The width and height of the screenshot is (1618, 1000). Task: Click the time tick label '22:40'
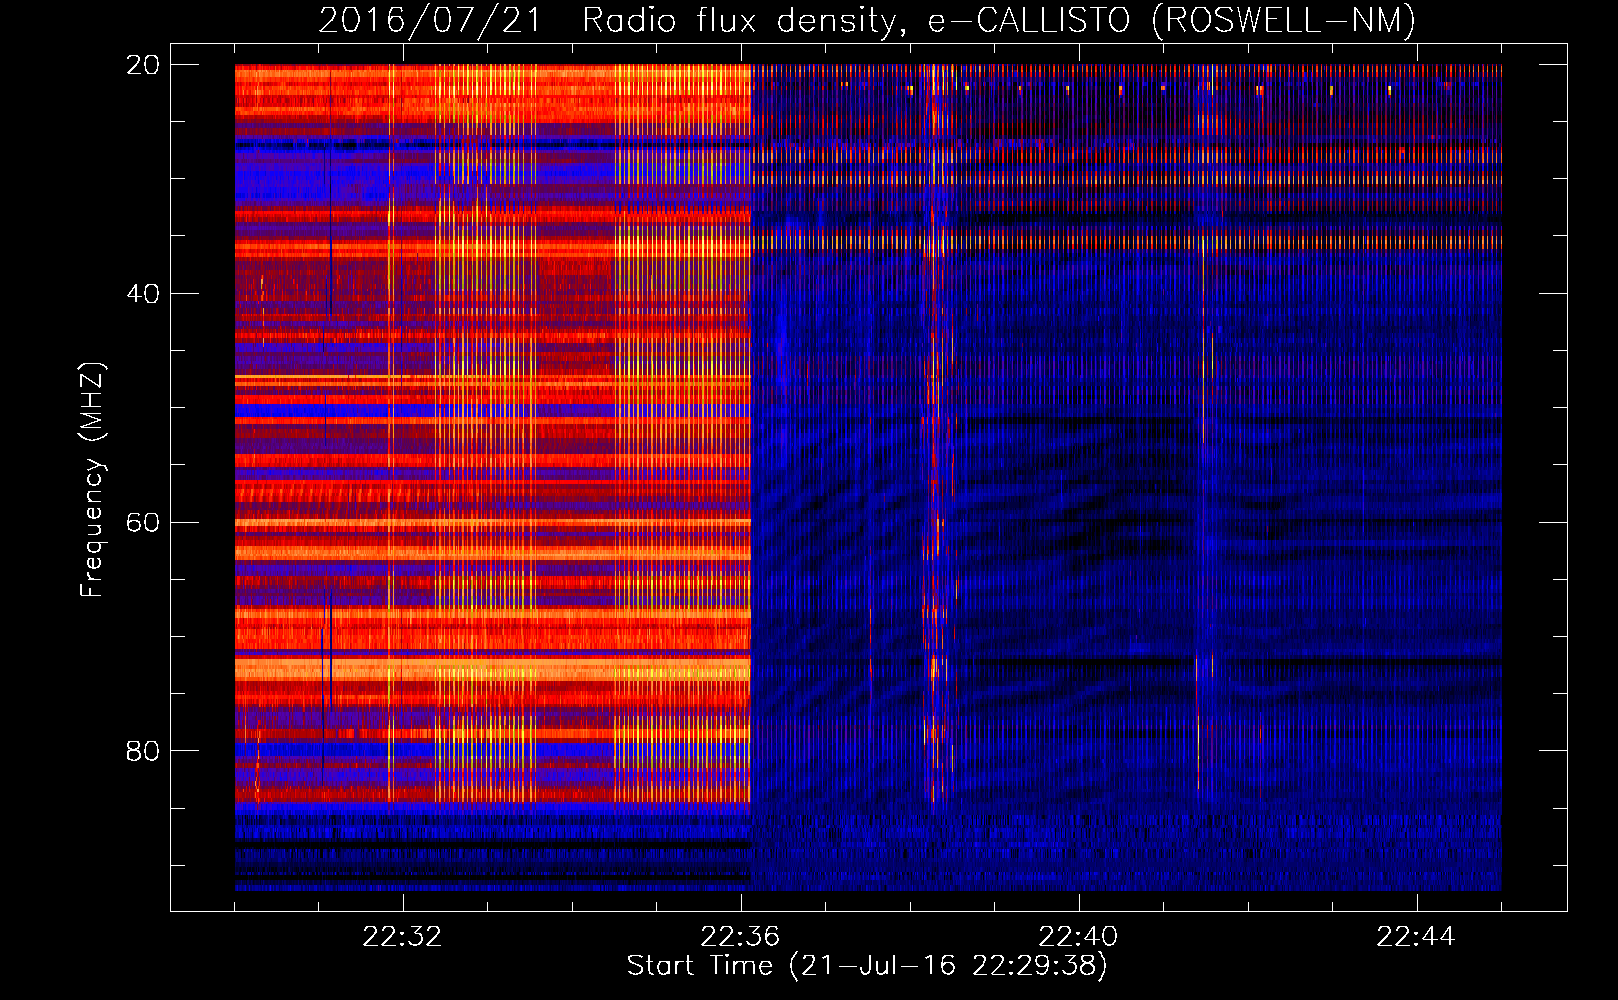click(x=1078, y=937)
